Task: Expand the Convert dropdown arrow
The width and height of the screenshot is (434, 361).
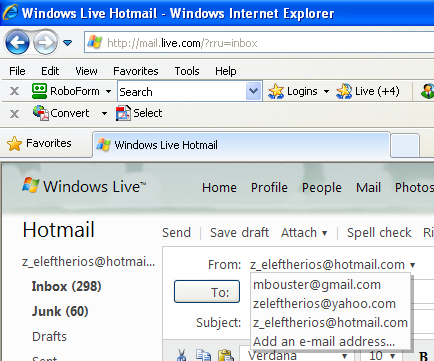Action: point(104,114)
